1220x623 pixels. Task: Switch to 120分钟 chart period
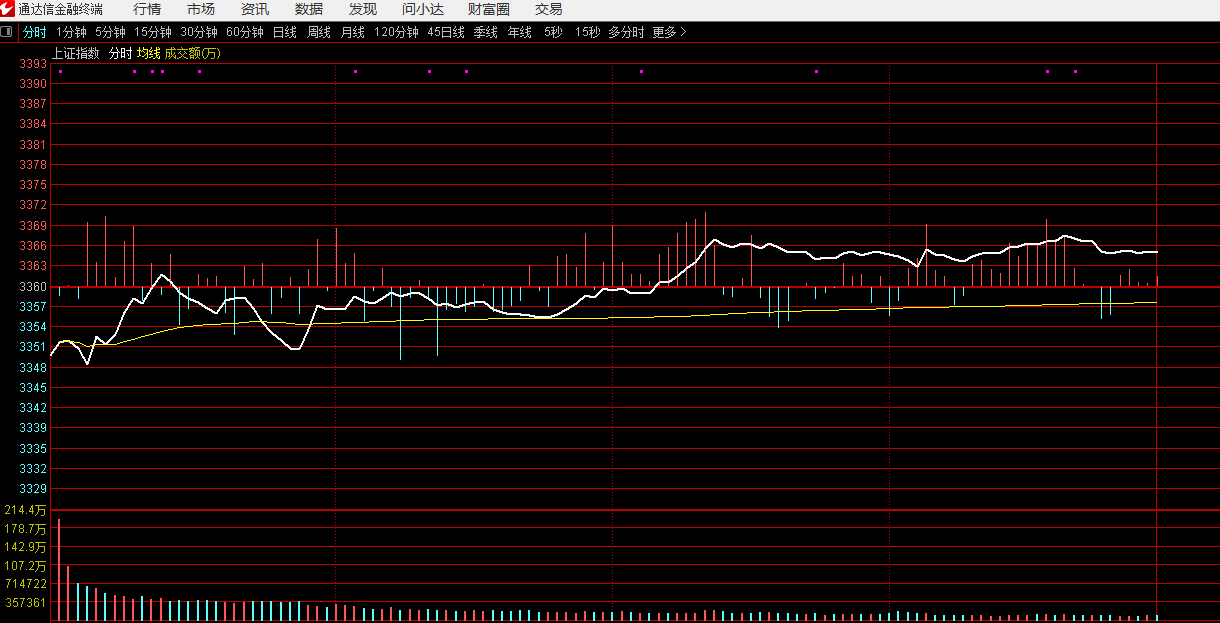pos(396,32)
